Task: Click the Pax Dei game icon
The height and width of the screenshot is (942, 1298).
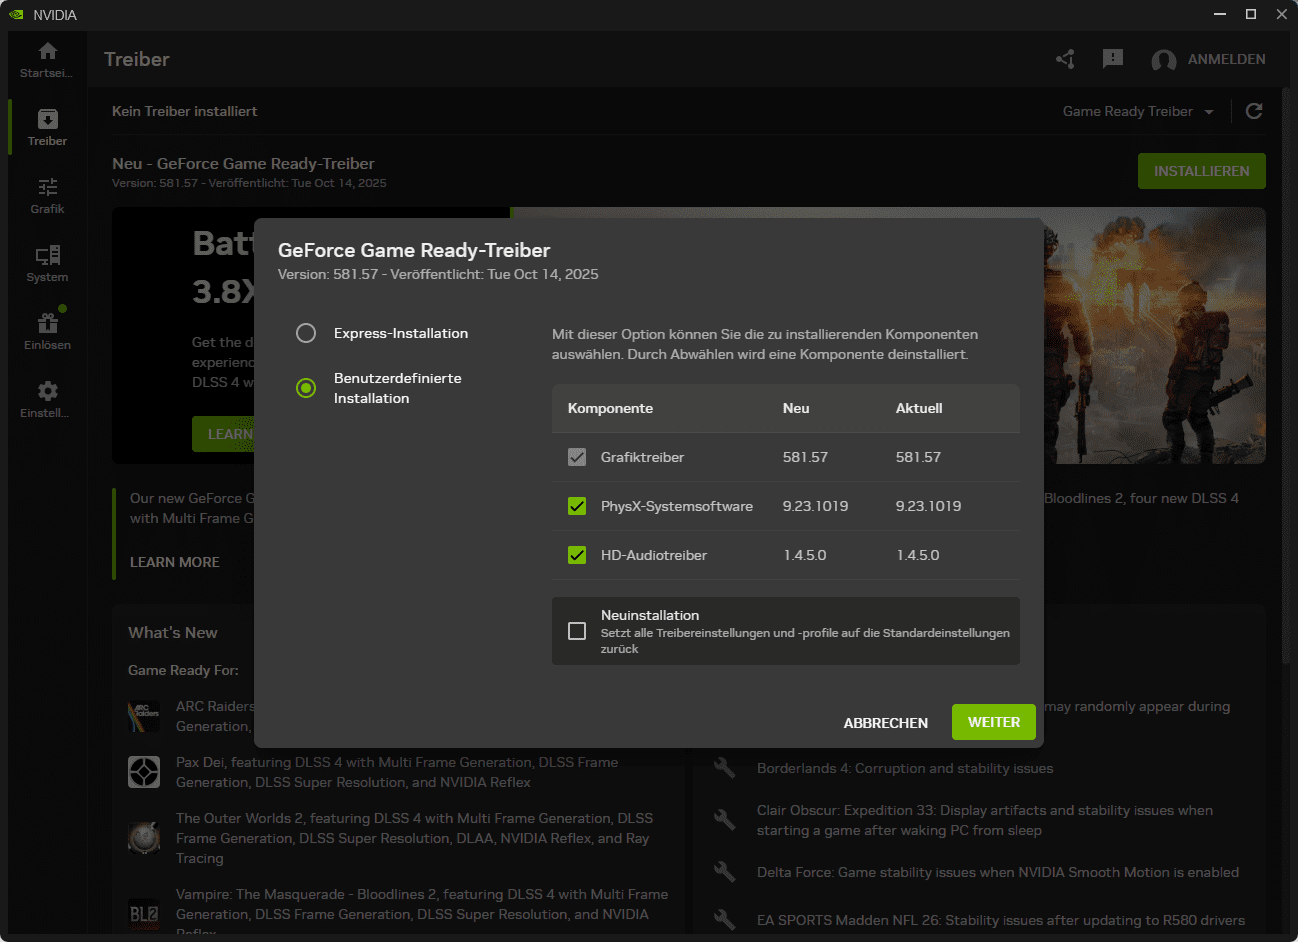Action: [x=144, y=772]
